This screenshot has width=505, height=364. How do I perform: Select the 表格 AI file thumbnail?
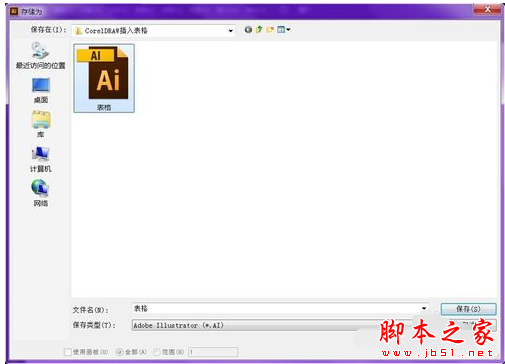104,78
